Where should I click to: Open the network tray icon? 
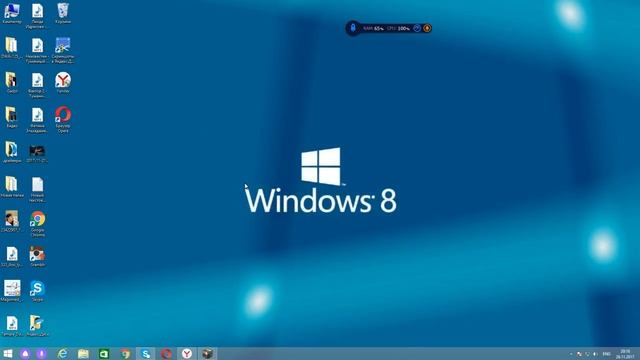(587, 354)
